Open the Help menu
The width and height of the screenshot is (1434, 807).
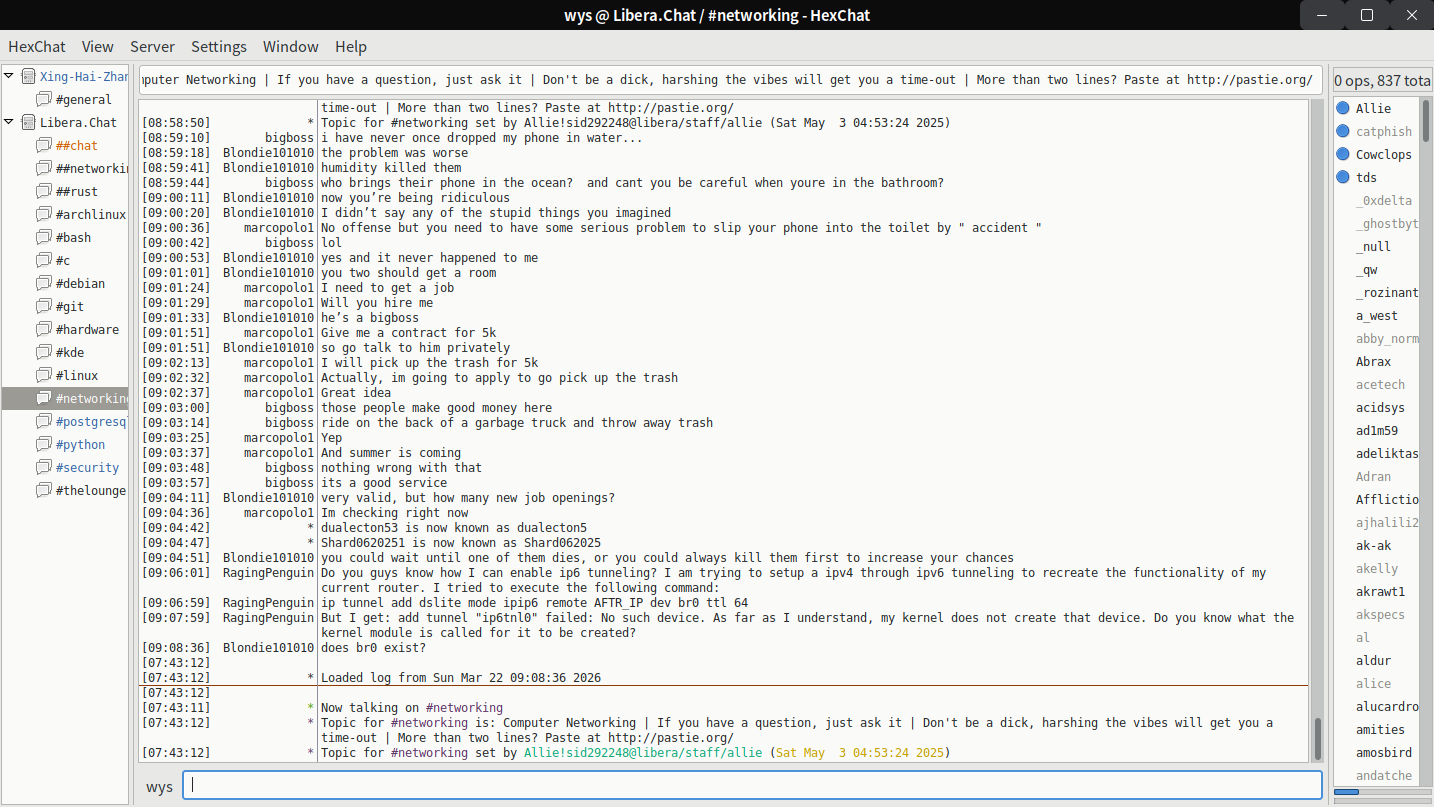coord(351,46)
